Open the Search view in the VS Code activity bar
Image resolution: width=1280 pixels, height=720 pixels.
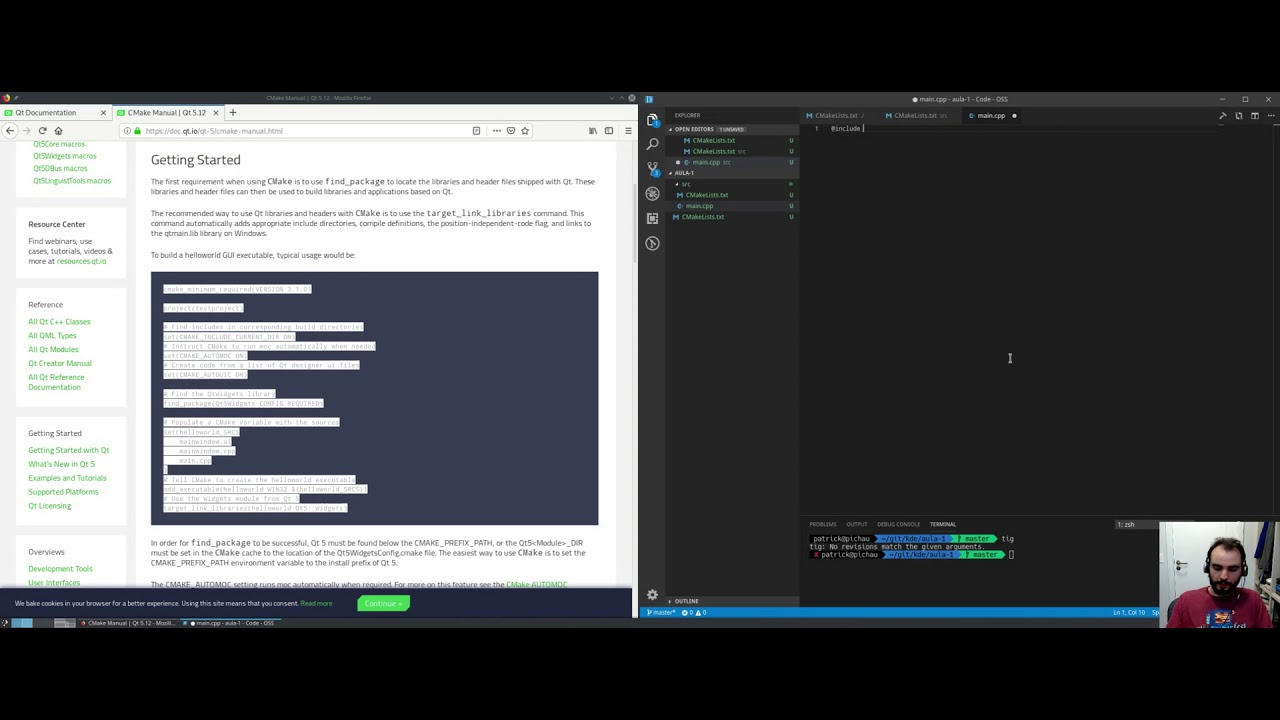tap(652, 144)
